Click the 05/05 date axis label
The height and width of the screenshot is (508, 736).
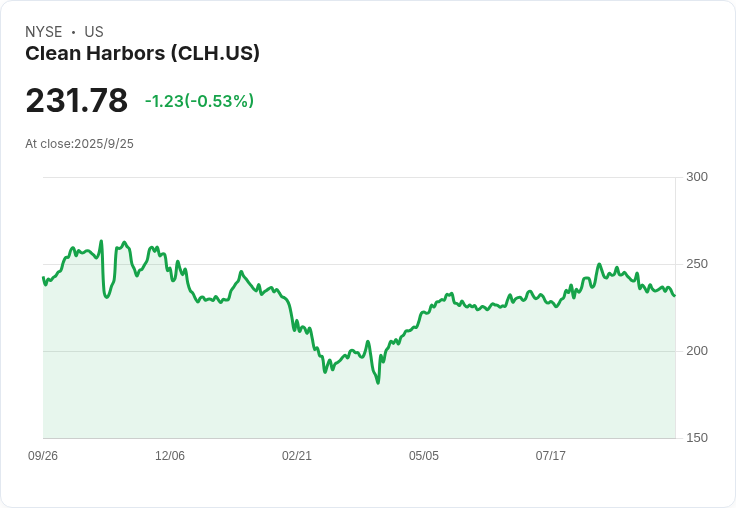point(424,456)
